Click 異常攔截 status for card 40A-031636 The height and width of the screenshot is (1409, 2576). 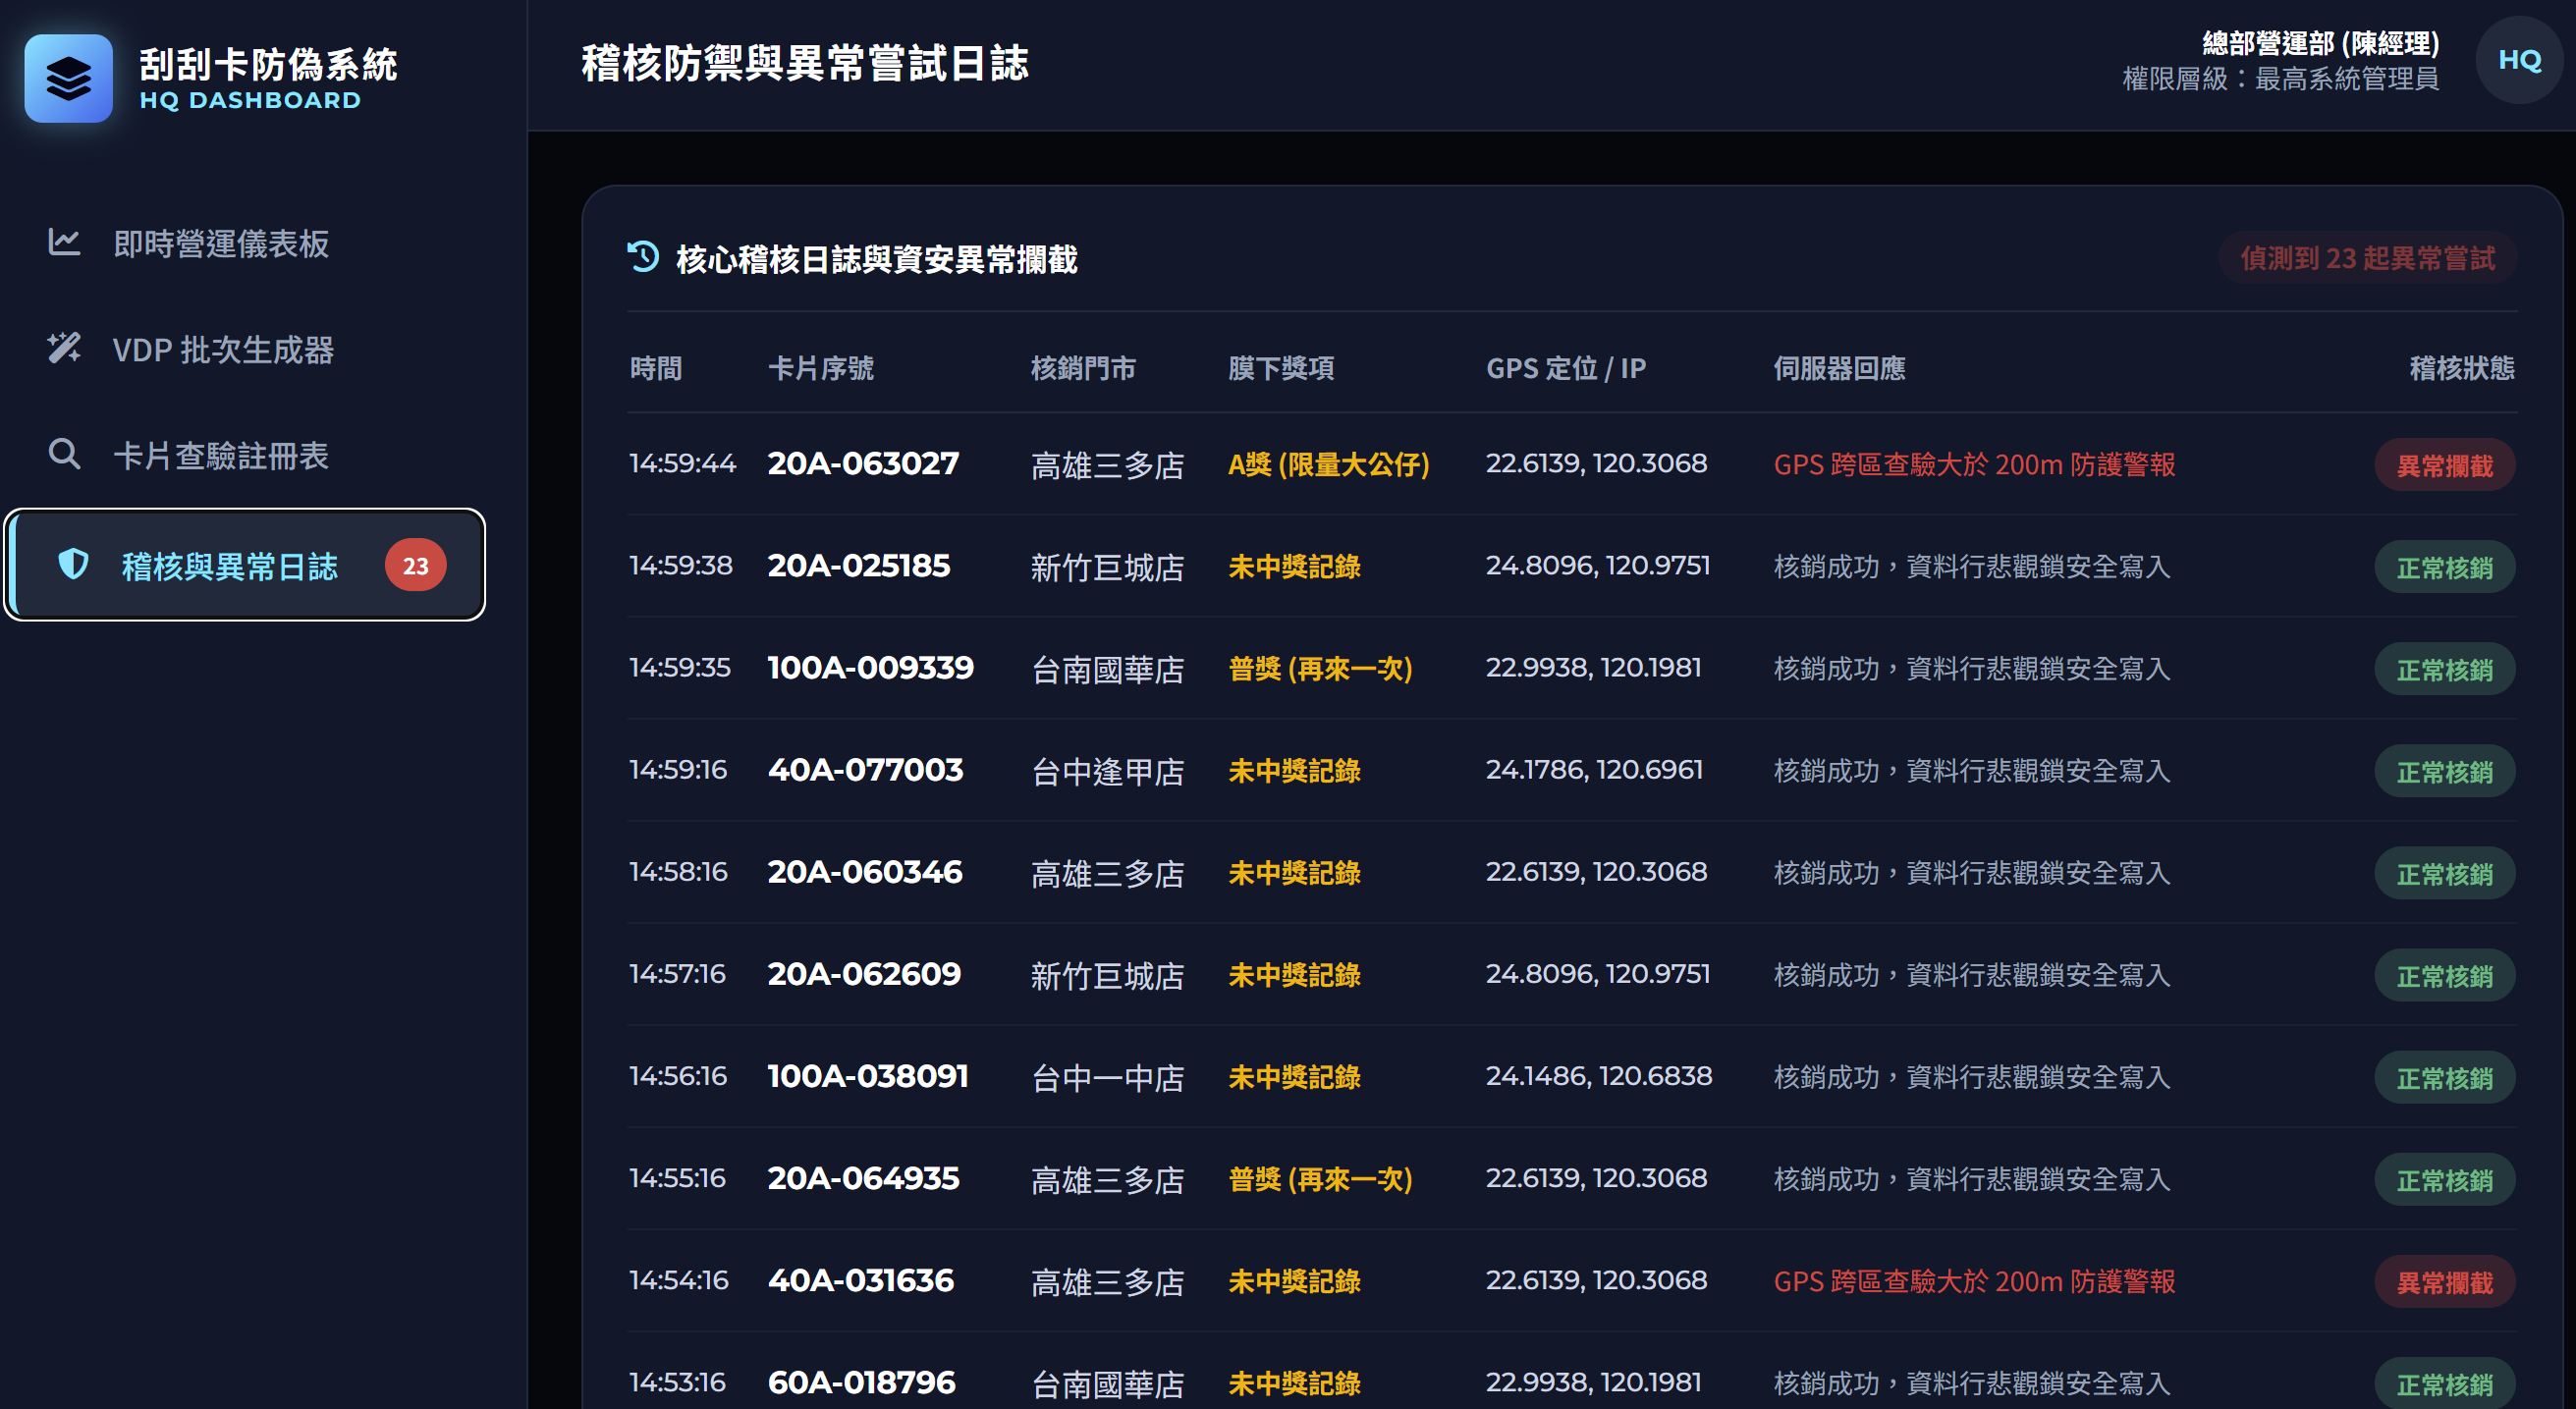tap(2444, 1281)
